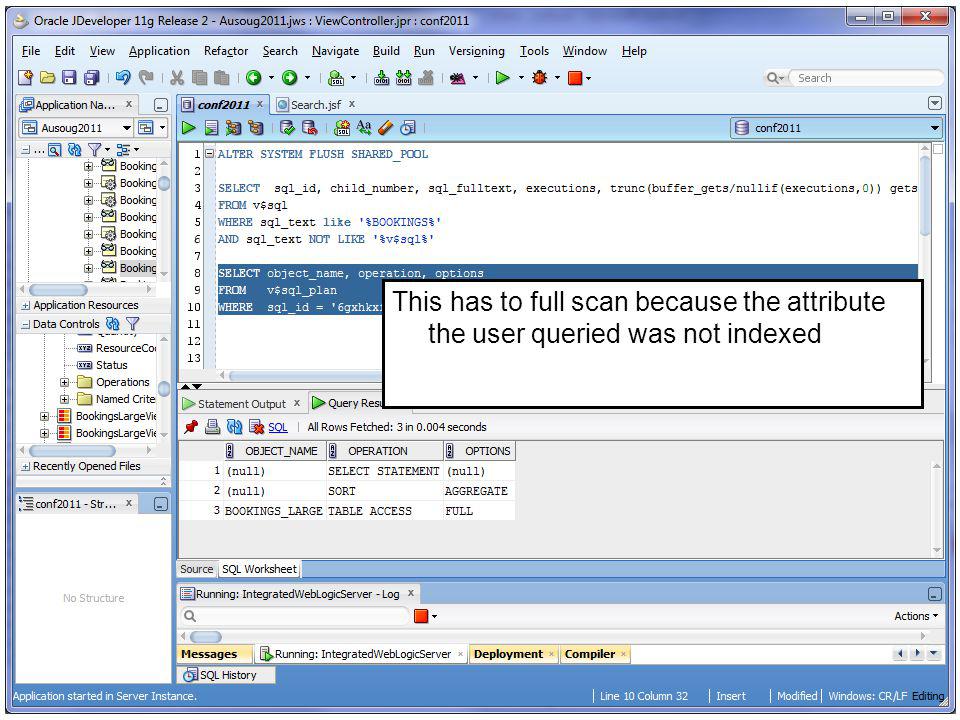Click the log search input field
Viewport: 960px width, 720px height.
click(x=295, y=616)
